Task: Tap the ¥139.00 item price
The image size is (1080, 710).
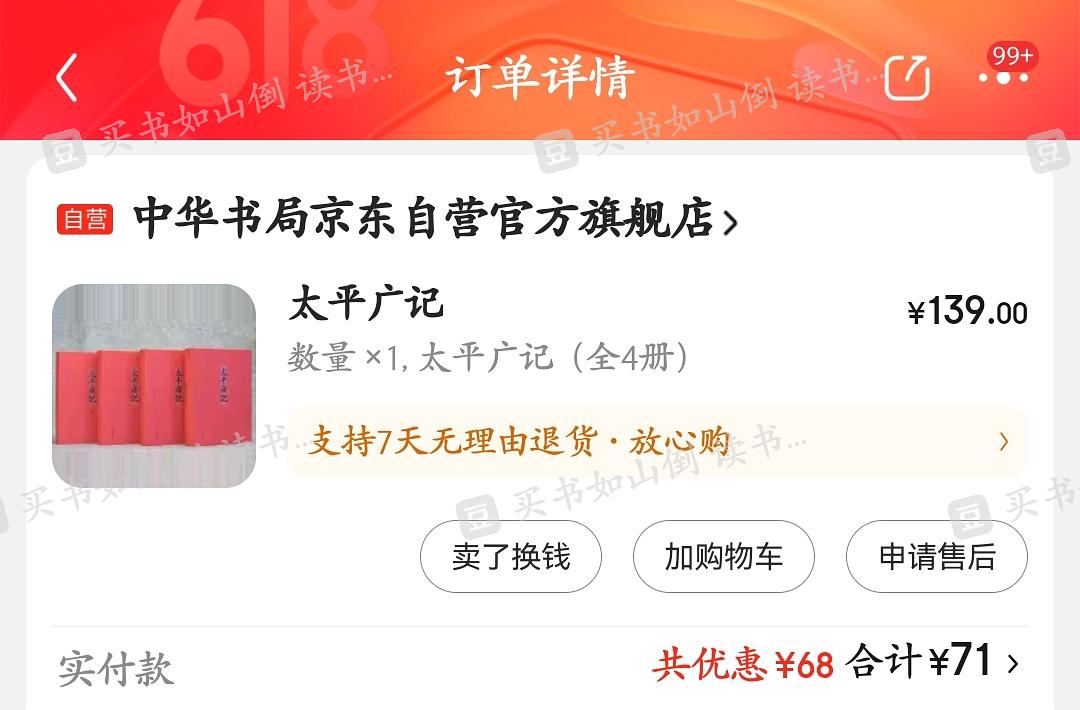Action: [967, 312]
